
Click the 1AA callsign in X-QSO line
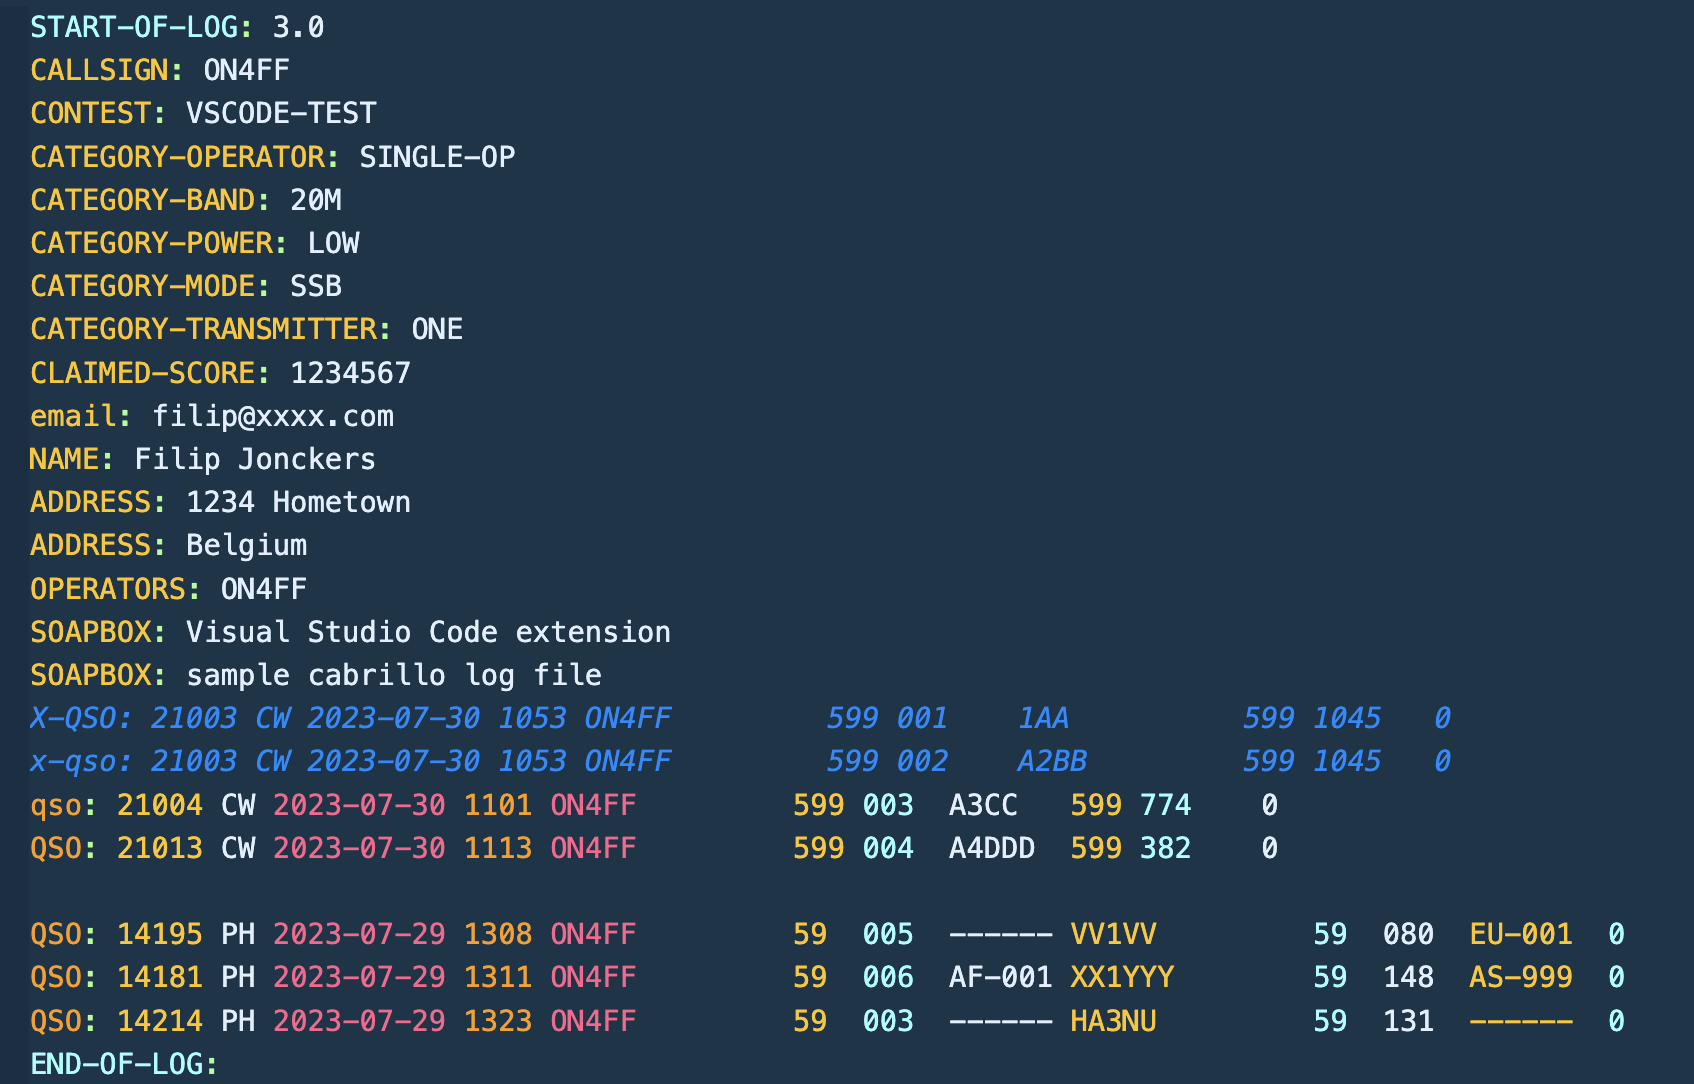(x=1043, y=718)
